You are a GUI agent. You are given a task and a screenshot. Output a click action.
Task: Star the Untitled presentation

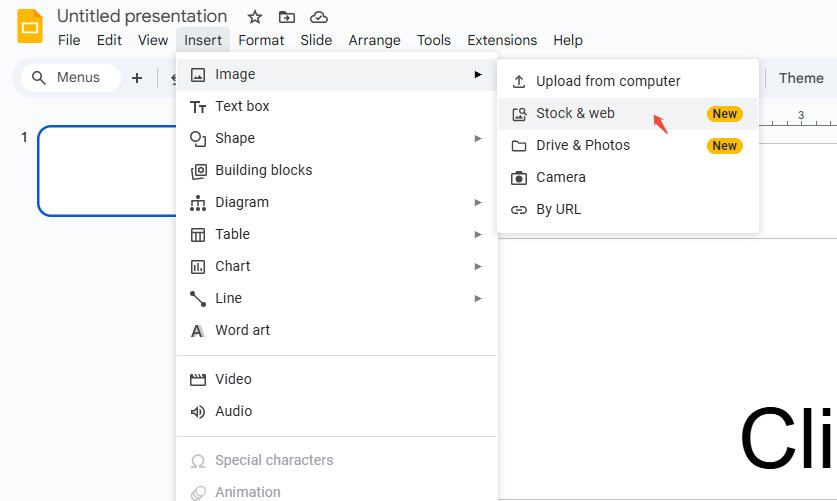255,17
